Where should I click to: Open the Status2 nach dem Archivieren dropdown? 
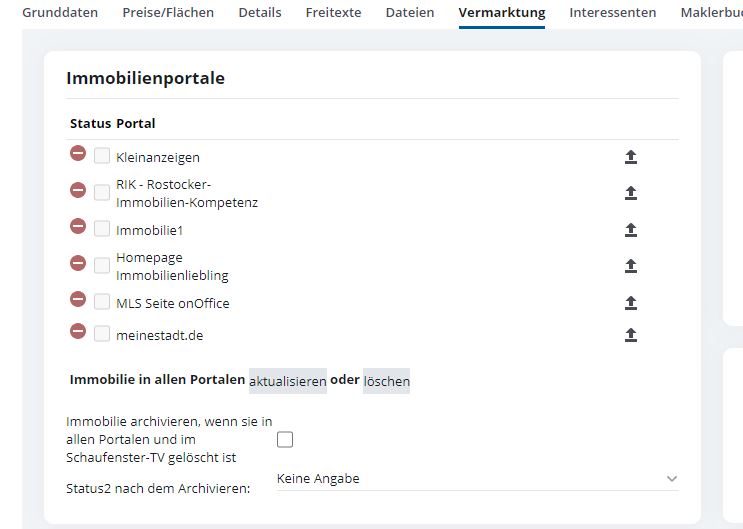[x=477, y=479]
